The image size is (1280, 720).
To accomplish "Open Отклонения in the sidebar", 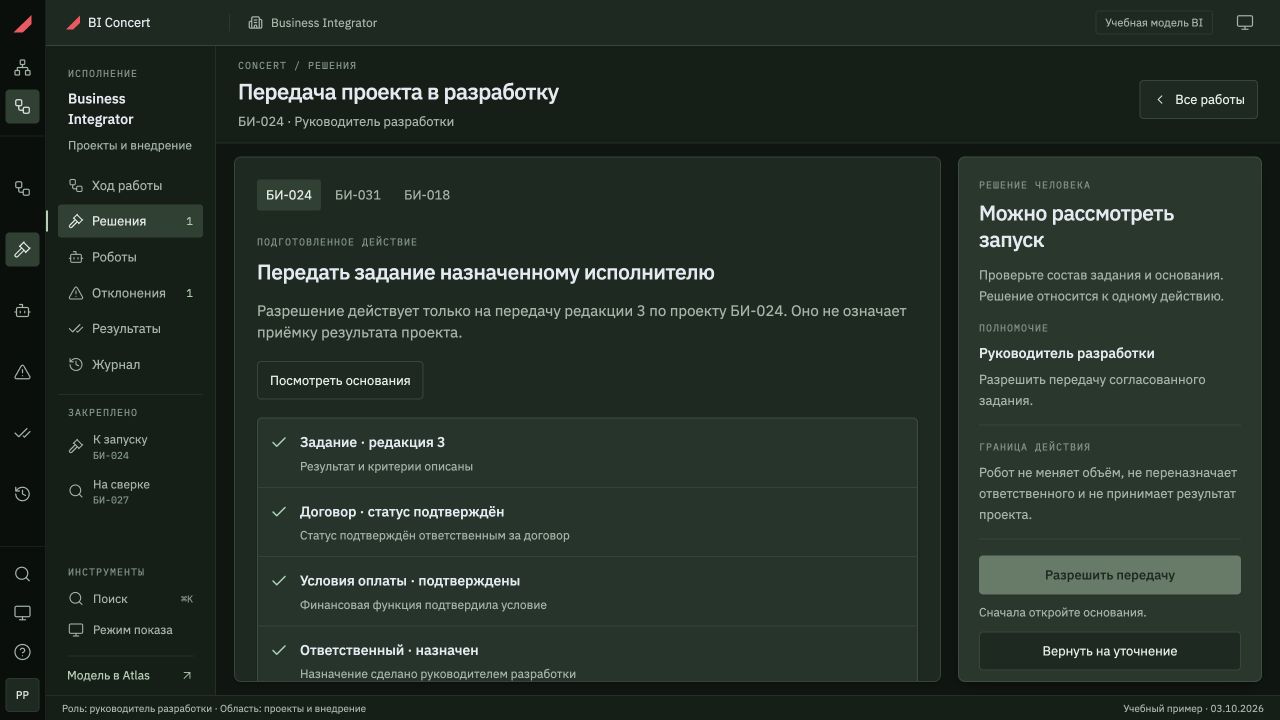I will click(x=130, y=293).
